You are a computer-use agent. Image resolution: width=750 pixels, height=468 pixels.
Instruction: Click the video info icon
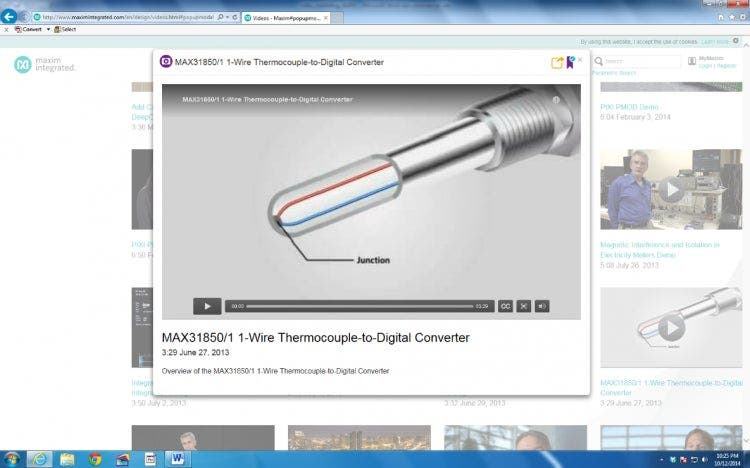[556, 100]
